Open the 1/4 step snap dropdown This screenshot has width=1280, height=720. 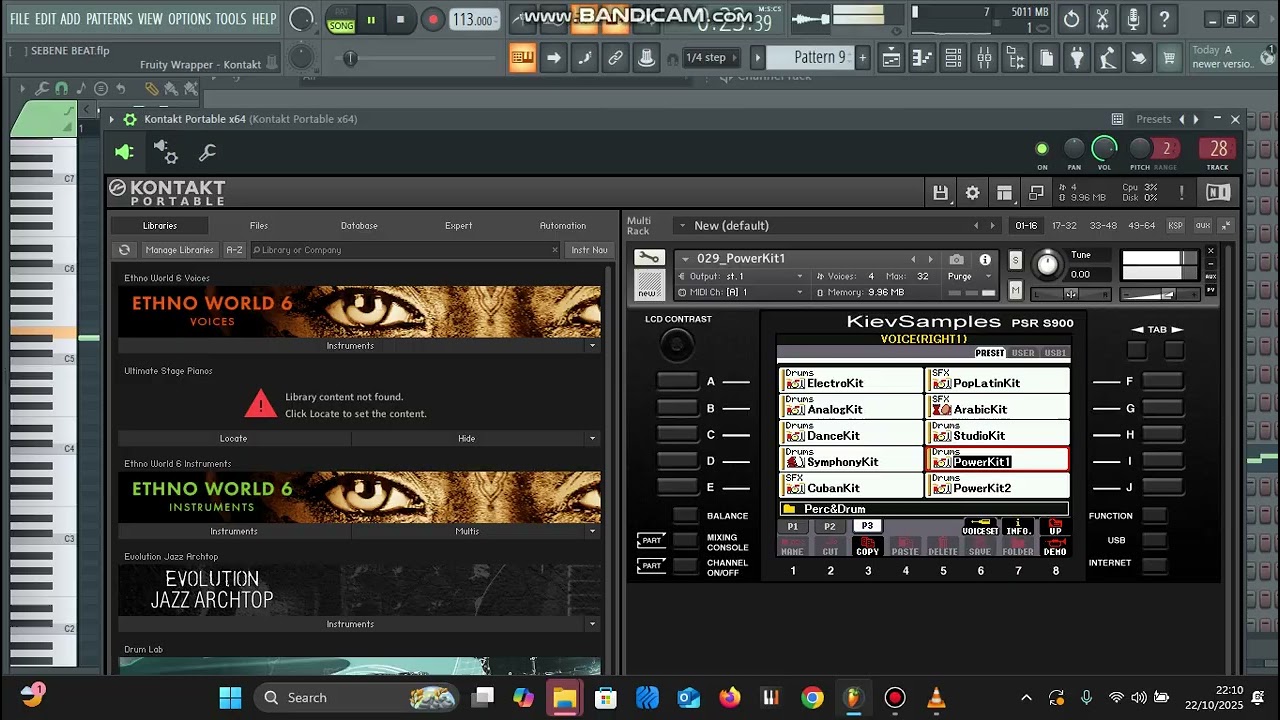coord(711,58)
